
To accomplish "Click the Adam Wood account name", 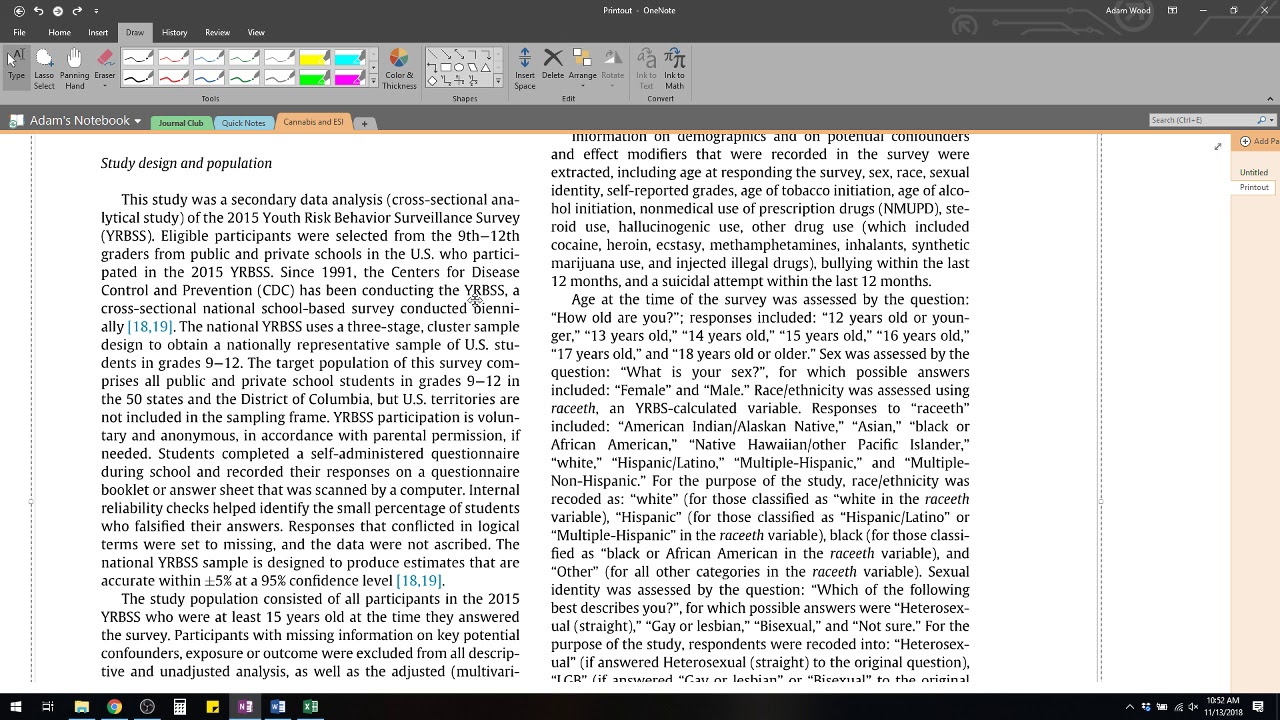I will pyautogui.click(x=1128, y=10).
